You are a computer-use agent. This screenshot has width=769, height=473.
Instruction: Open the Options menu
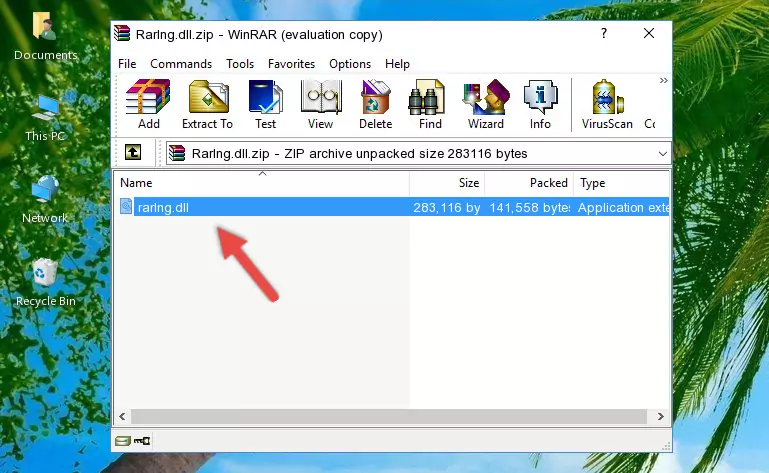350,64
